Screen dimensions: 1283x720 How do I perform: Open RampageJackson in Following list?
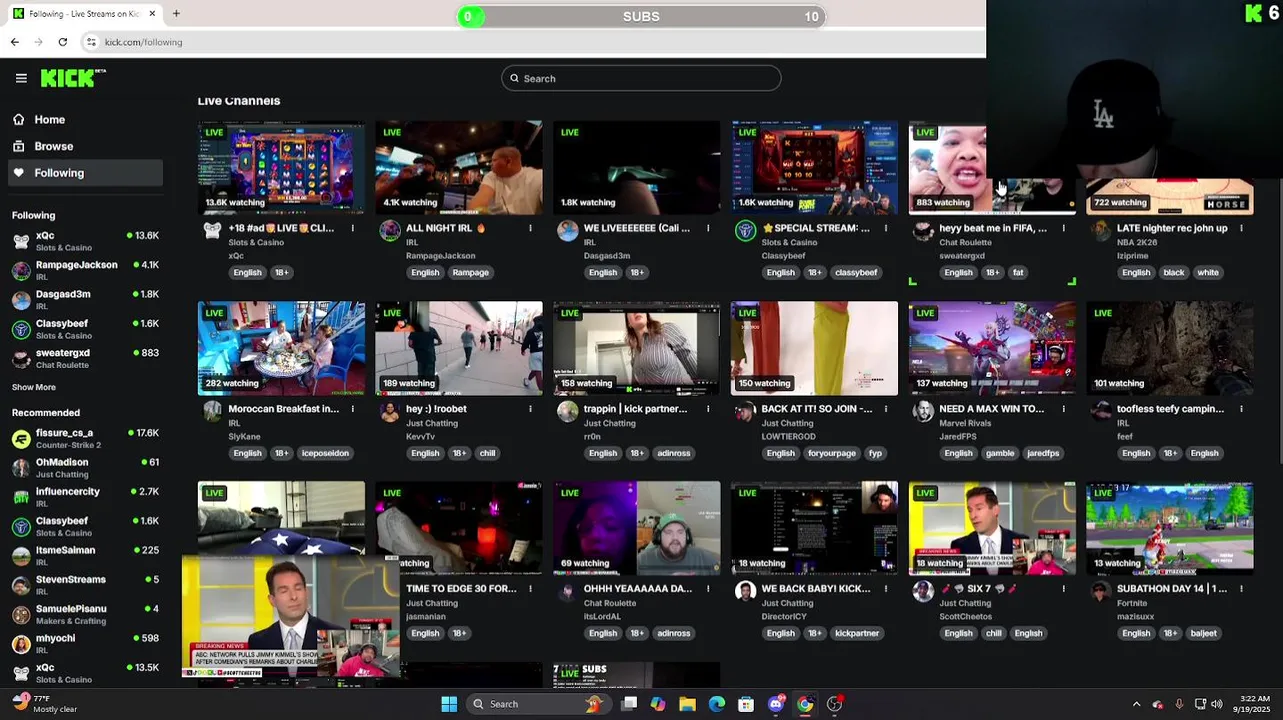pyautogui.click(x=85, y=270)
